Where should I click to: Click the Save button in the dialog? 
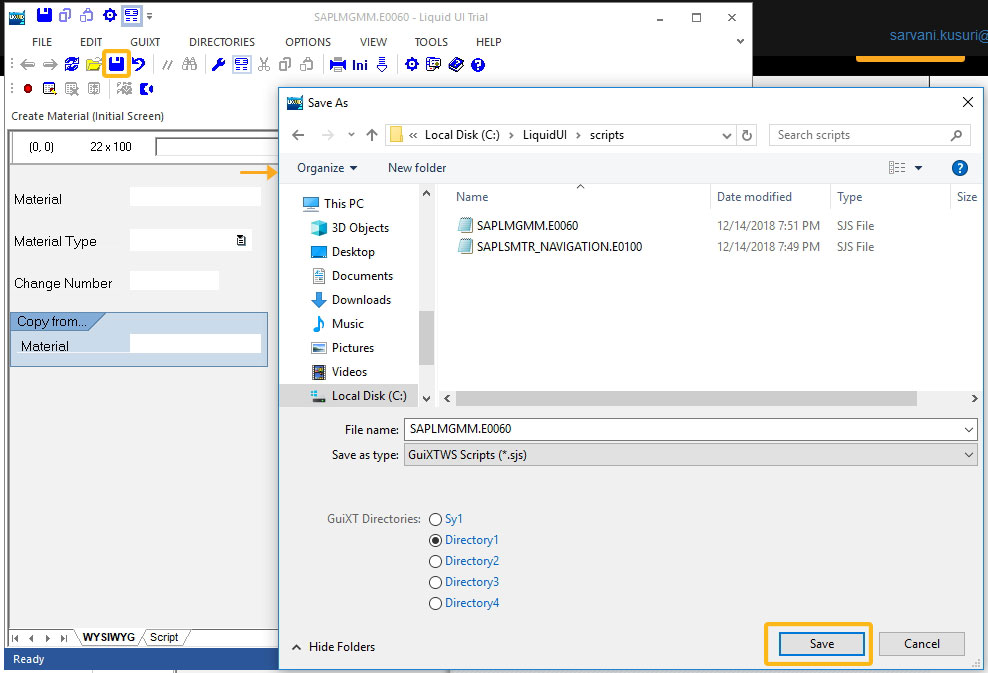(x=822, y=644)
